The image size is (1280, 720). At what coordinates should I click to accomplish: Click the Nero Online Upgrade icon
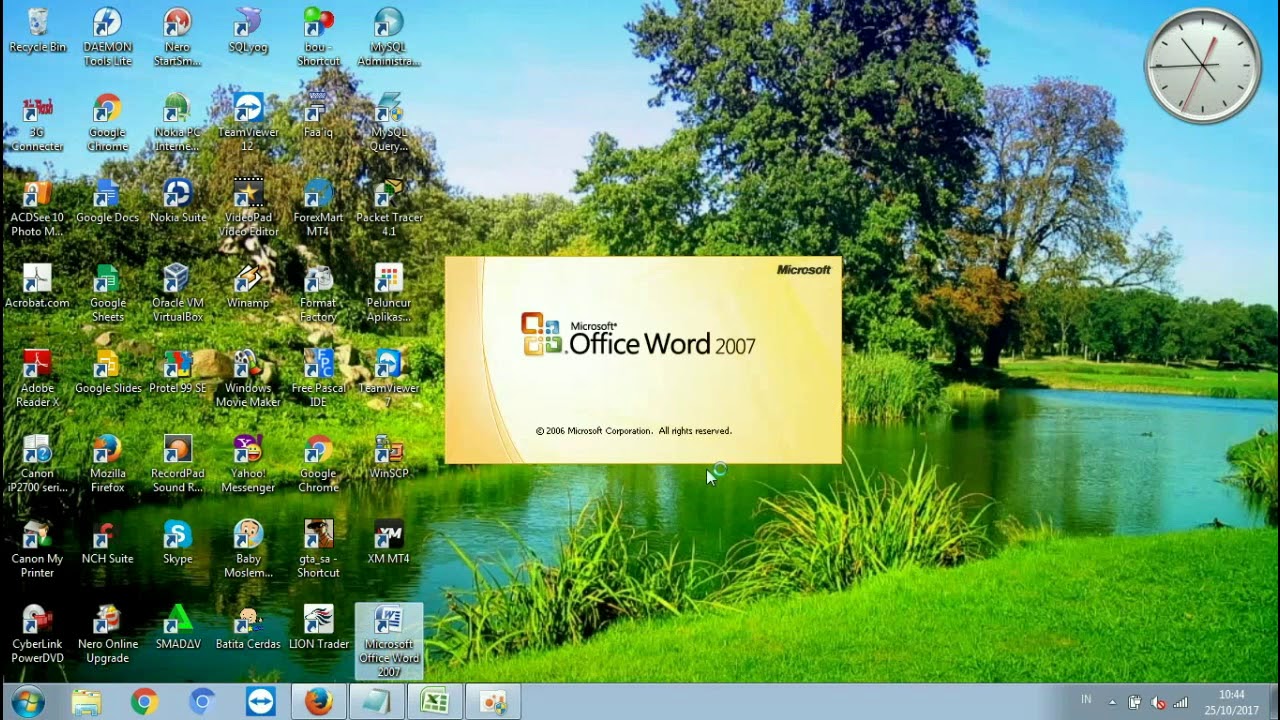click(x=107, y=635)
